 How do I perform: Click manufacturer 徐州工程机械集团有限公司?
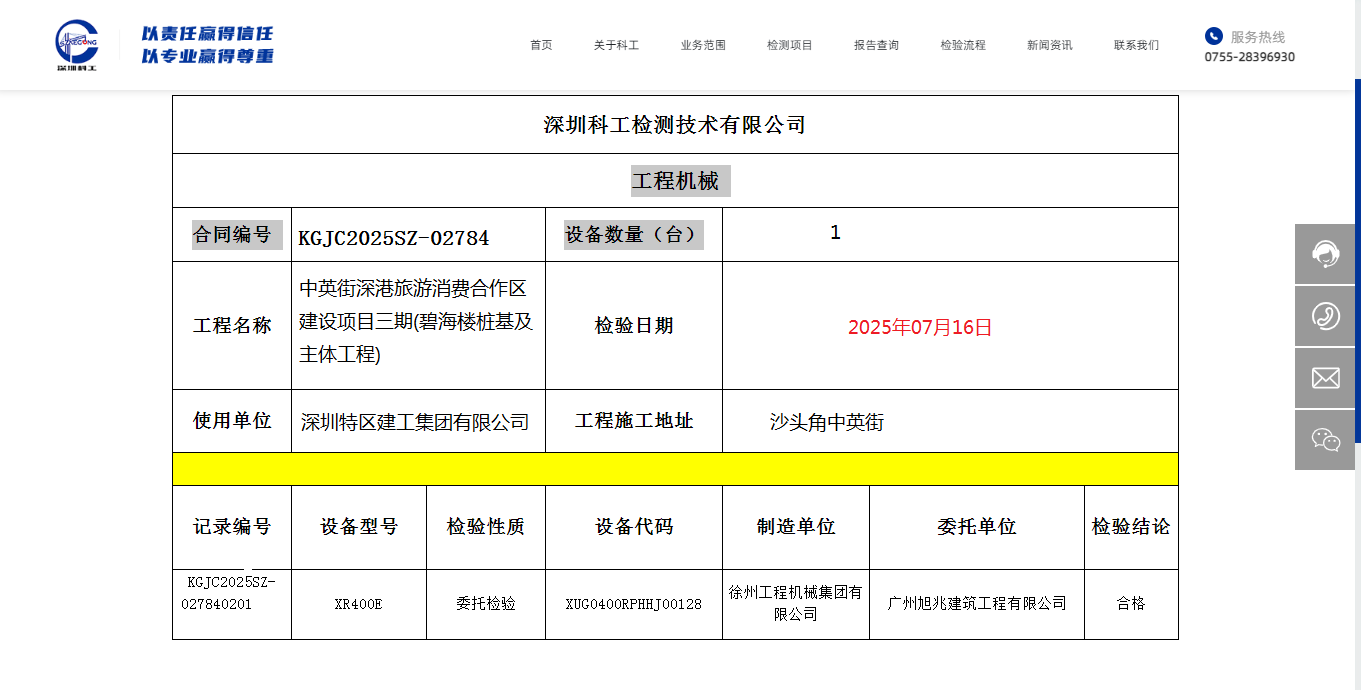tap(796, 603)
